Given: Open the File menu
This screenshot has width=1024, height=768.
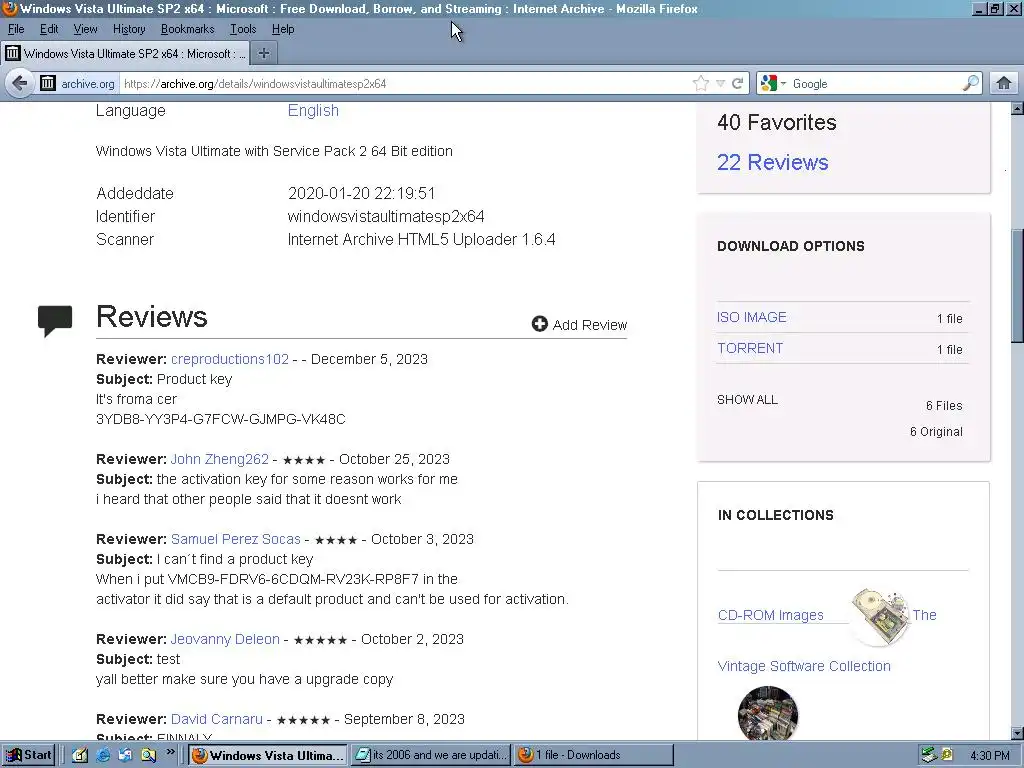Looking at the screenshot, I should 16,29.
